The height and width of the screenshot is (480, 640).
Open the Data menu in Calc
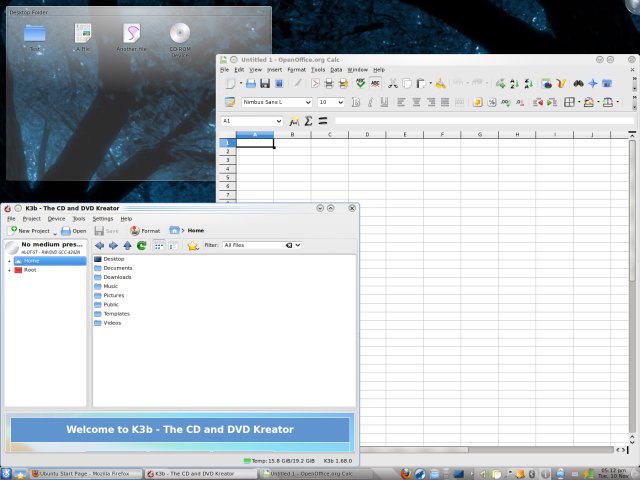tap(336, 70)
